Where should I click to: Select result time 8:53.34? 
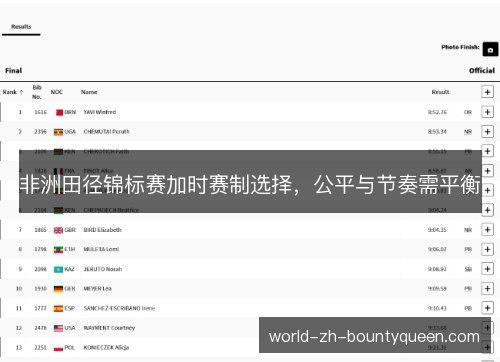(437, 132)
